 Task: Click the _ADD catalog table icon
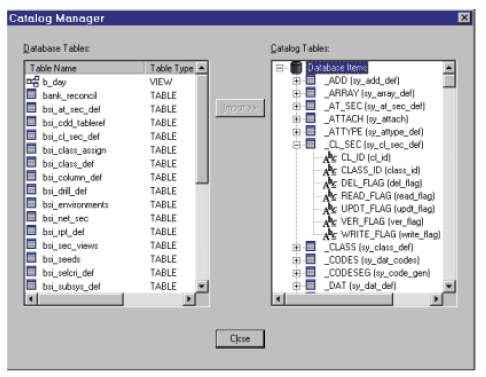click(311, 80)
